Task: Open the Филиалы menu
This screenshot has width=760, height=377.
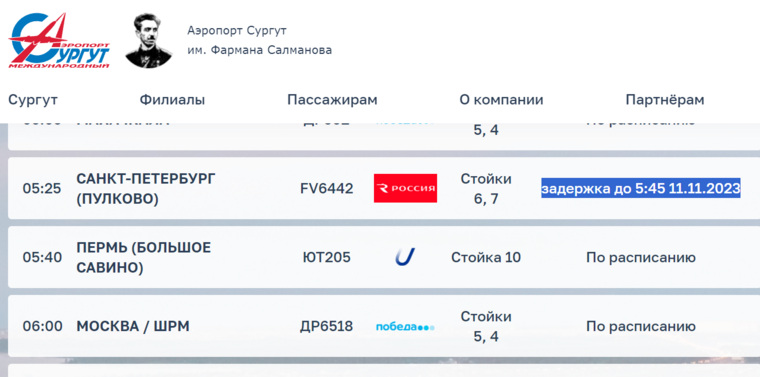Action: click(172, 100)
